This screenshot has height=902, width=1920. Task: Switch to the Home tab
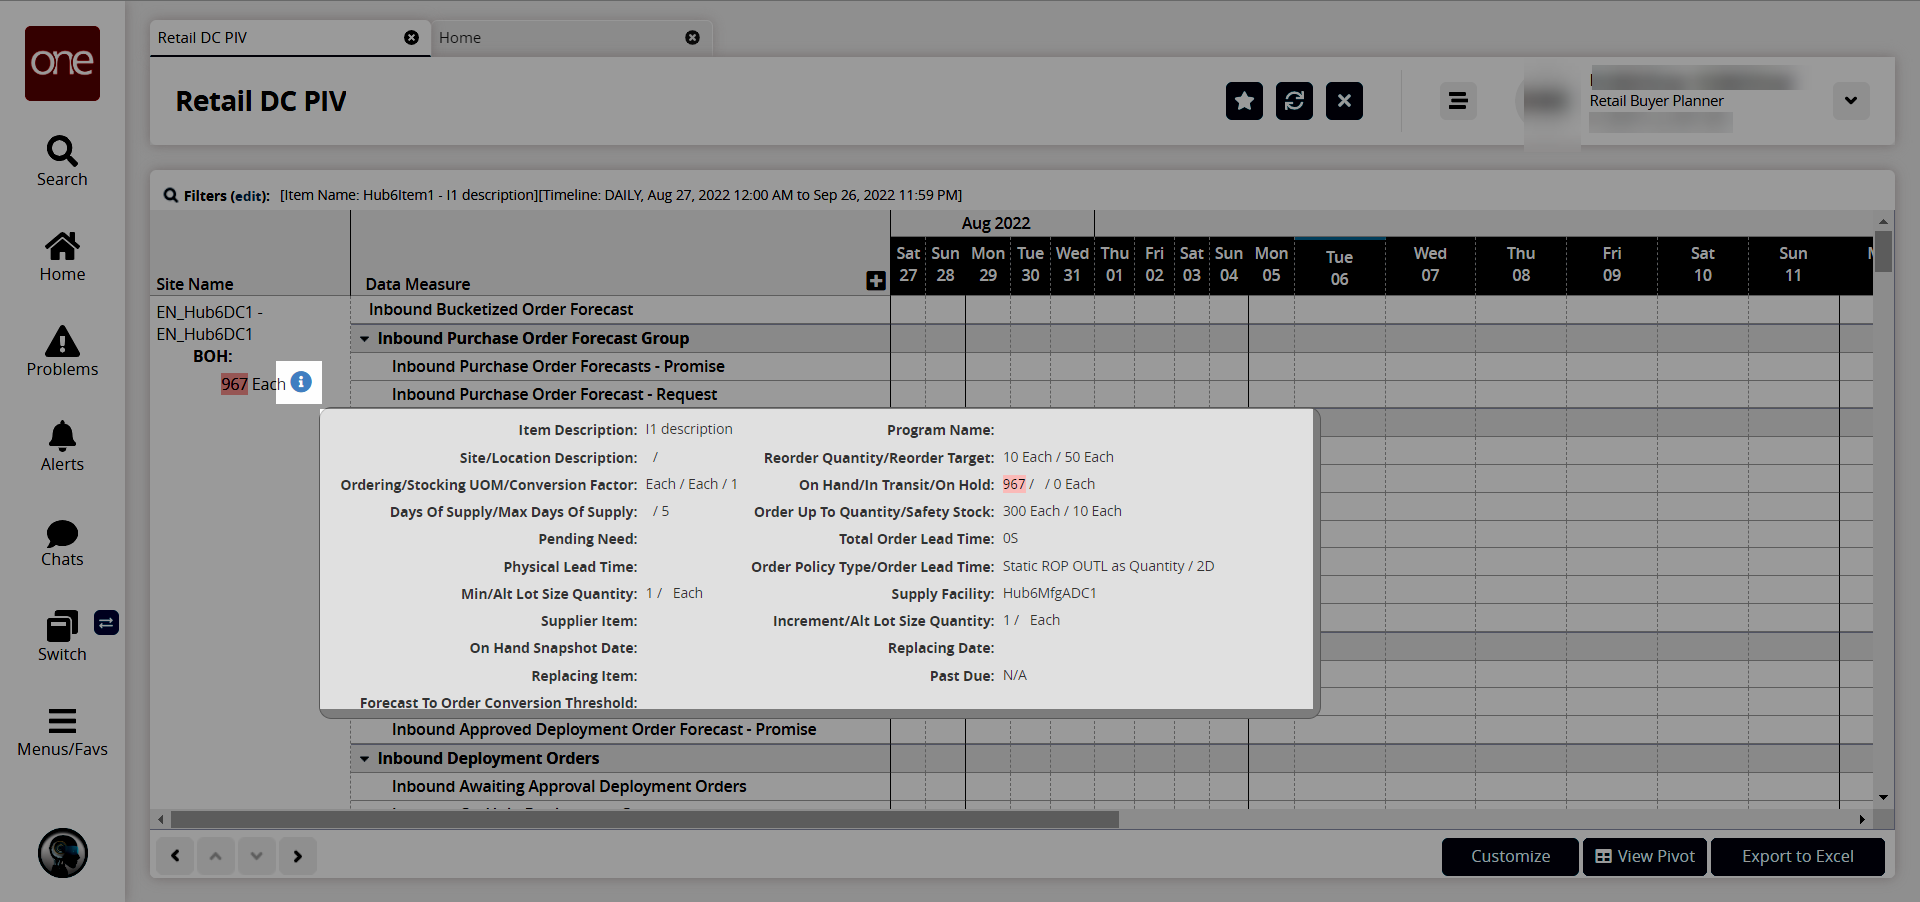(460, 38)
